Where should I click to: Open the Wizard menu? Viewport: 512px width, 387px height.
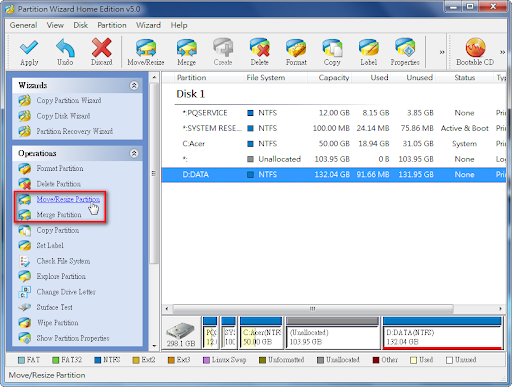148,25
